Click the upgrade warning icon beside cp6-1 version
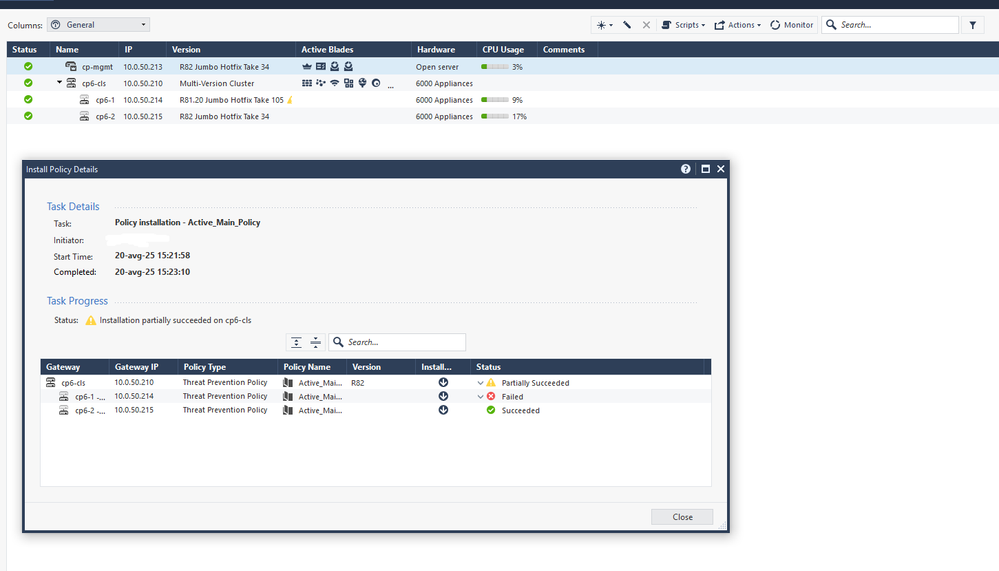Screen dimensions: 999x571 click(290, 100)
